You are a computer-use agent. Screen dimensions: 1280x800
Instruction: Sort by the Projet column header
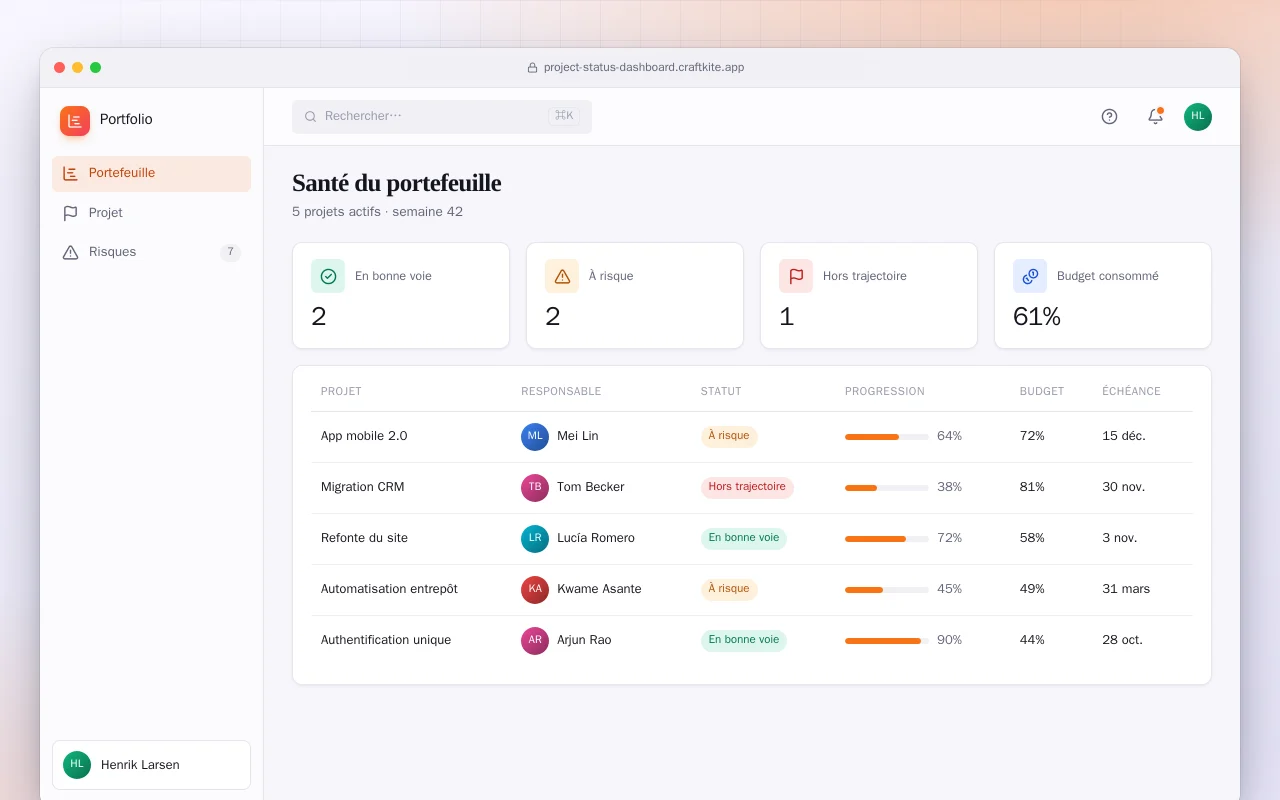click(341, 391)
